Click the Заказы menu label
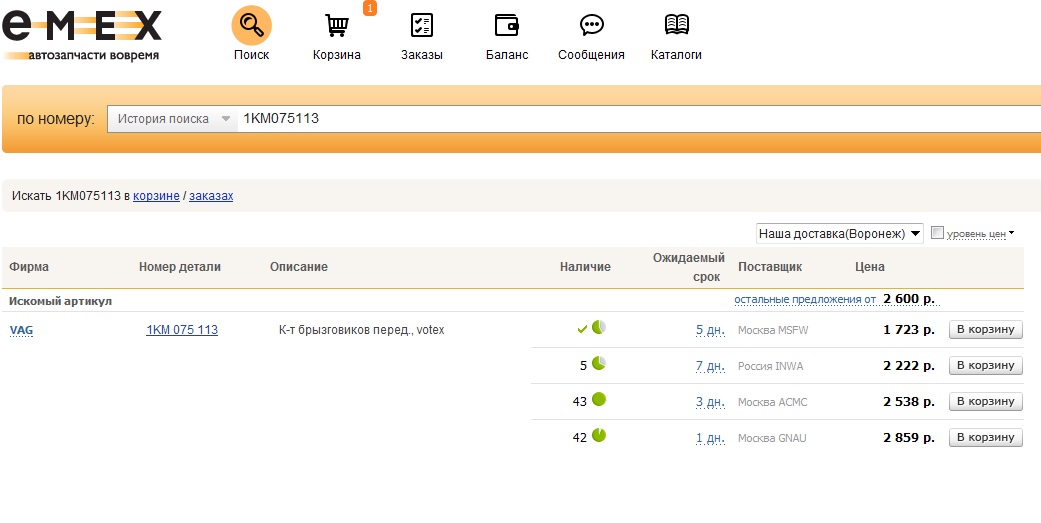Screen dimensions: 1041x523 click(422, 55)
